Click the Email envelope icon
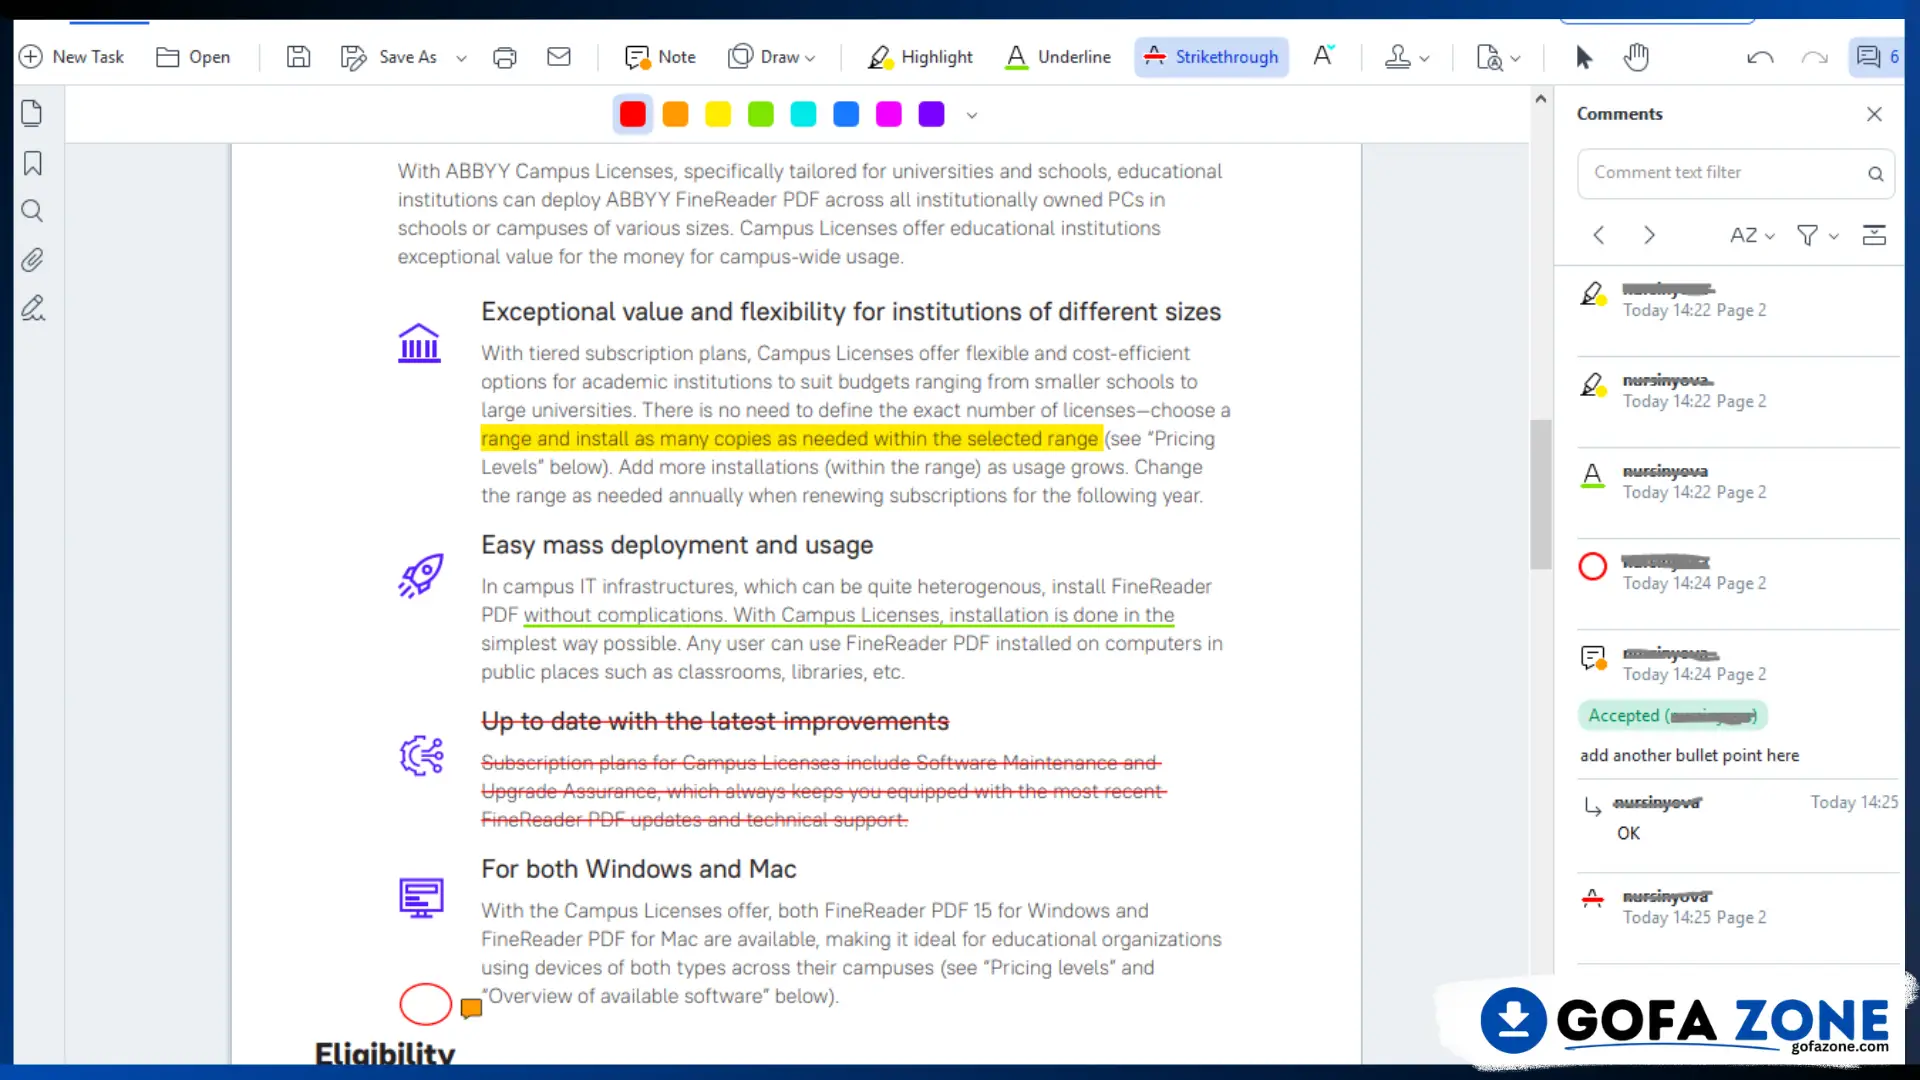Image resolution: width=1920 pixels, height=1080 pixels. point(559,57)
